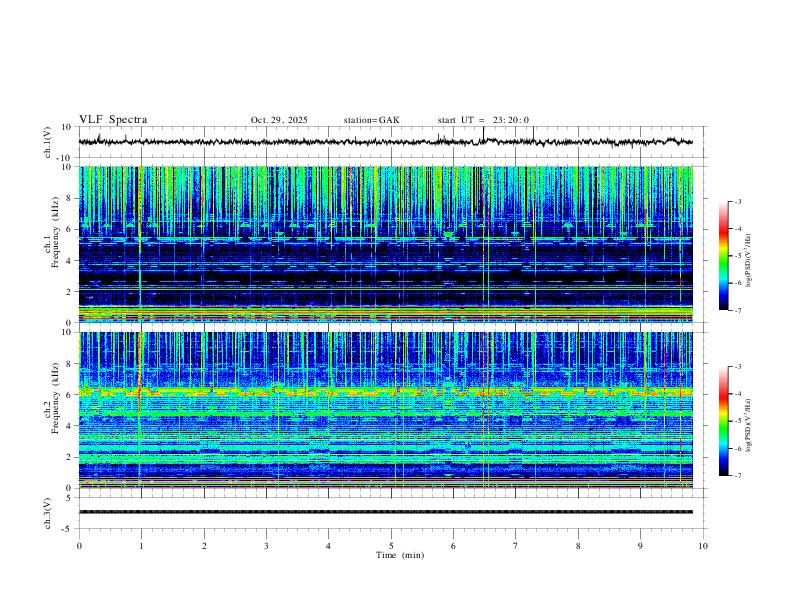The image size is (792, 612).
Task: Click the time axis tick label '3'
Action: coord(266,546)
